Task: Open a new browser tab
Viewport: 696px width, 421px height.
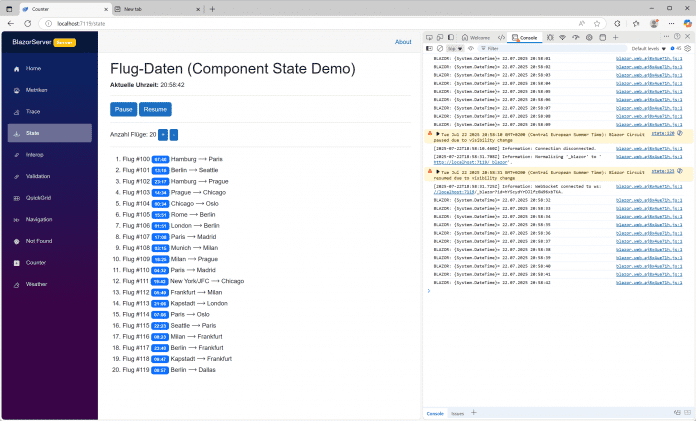Action: (212, 9)
